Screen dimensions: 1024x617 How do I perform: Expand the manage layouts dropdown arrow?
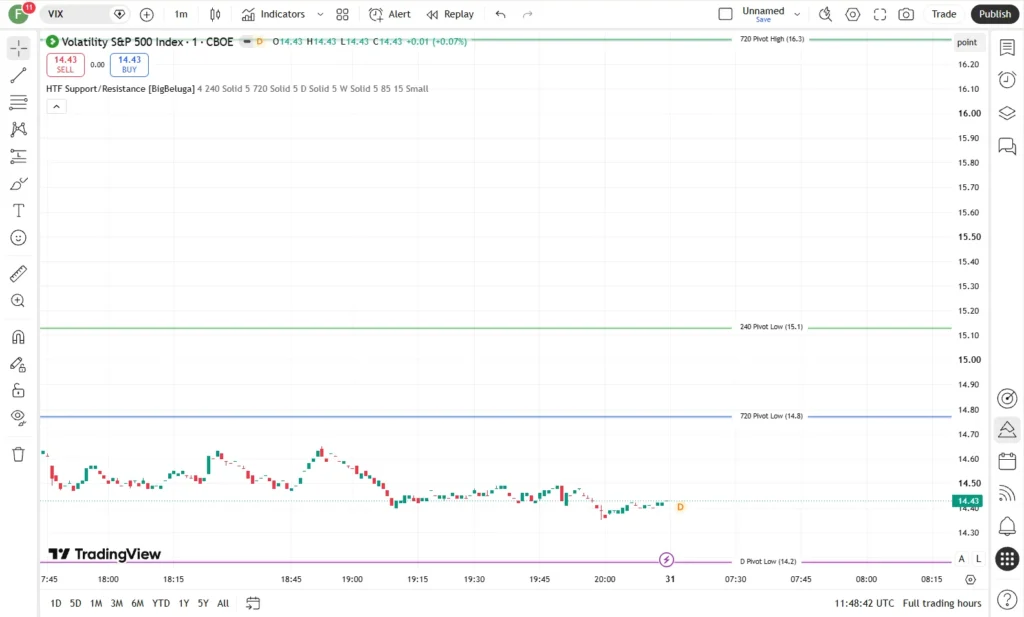pos(797,14)
